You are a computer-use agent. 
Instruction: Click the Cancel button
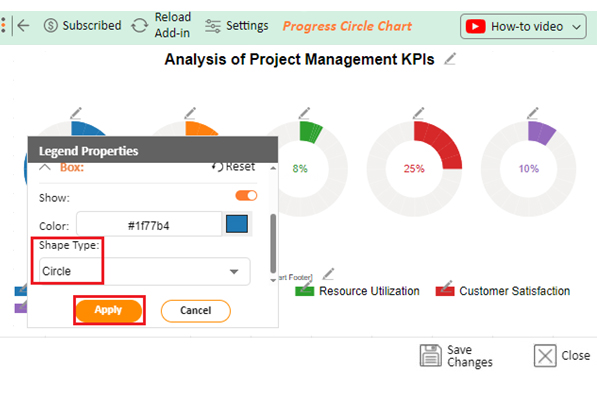[196, 311]
